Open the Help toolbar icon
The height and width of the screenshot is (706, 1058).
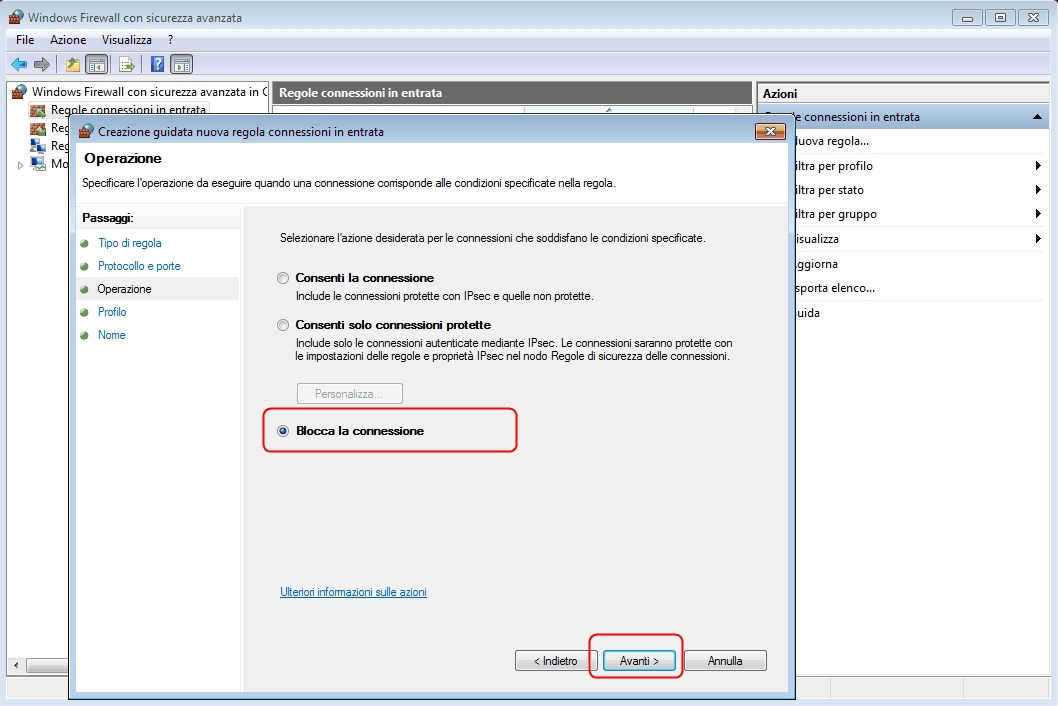click(x=157, y=65)
